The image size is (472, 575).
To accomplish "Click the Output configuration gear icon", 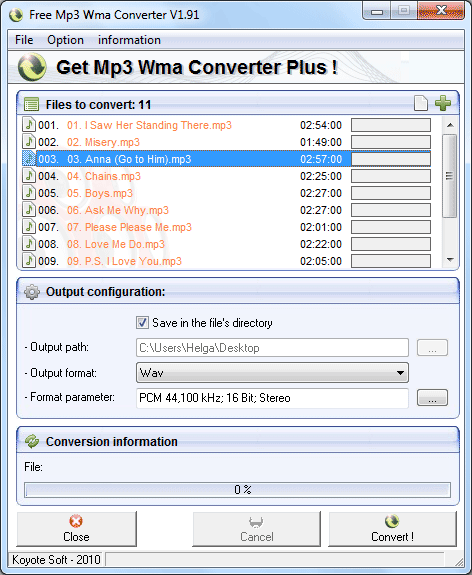I will pos(32,292).
